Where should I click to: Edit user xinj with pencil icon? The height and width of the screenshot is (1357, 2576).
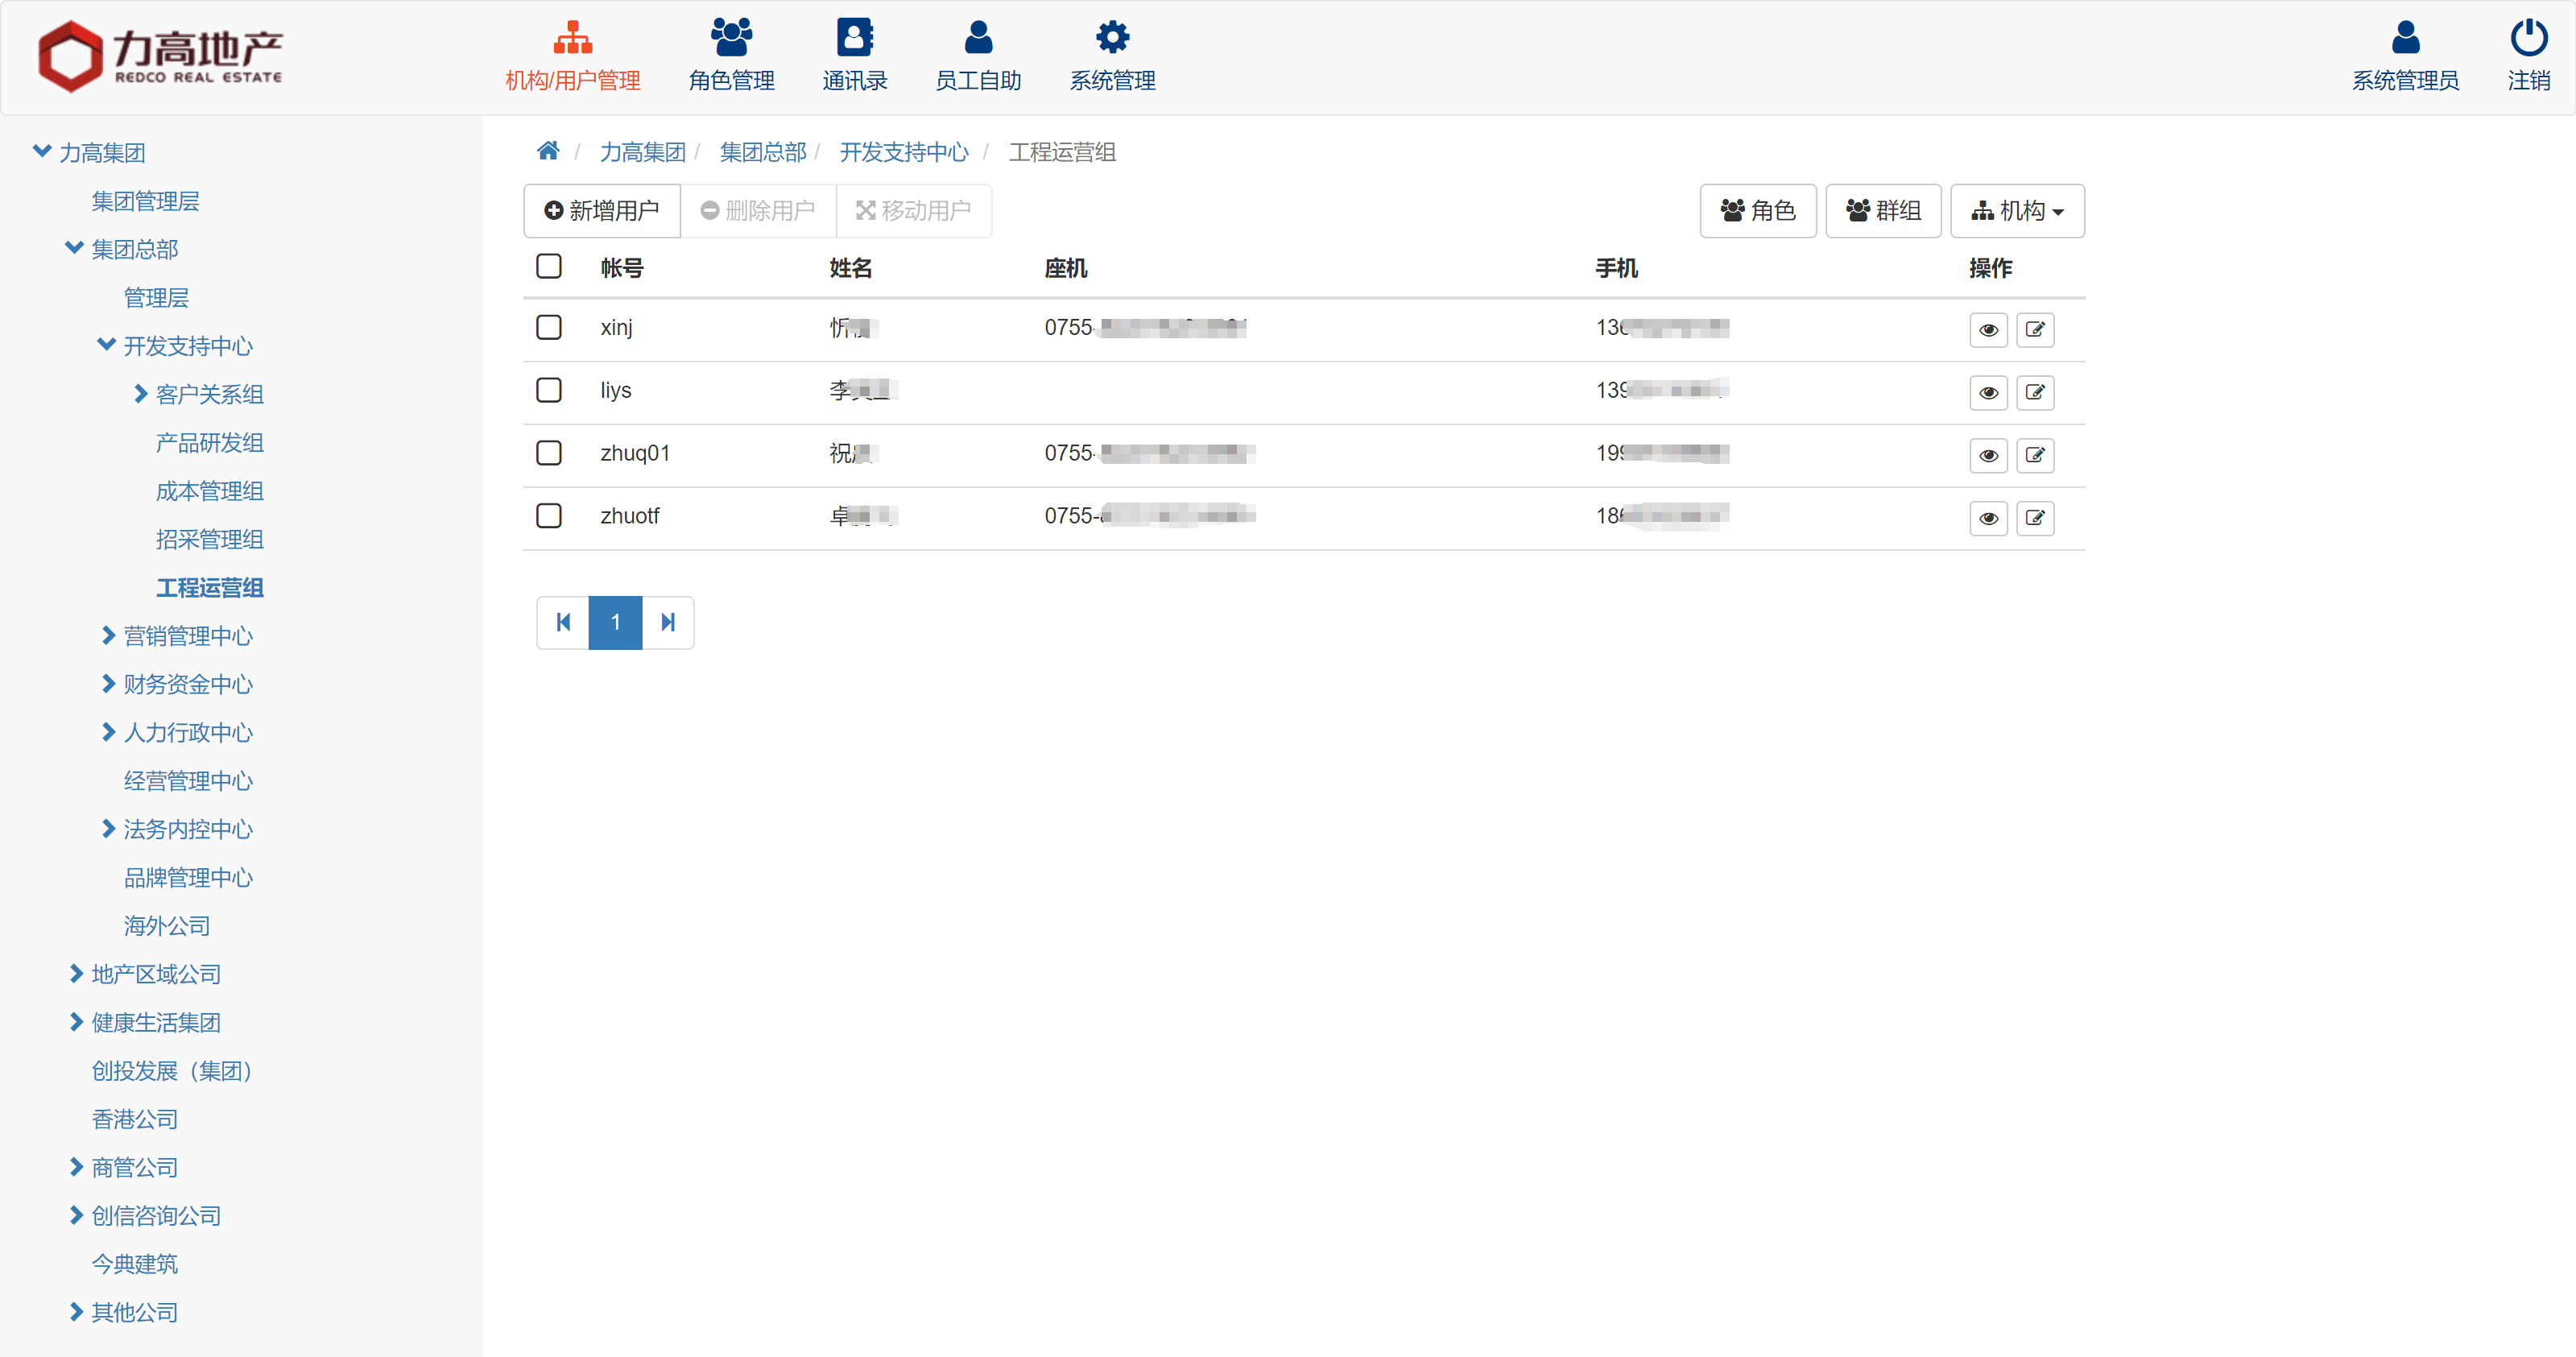point(2035,330)
